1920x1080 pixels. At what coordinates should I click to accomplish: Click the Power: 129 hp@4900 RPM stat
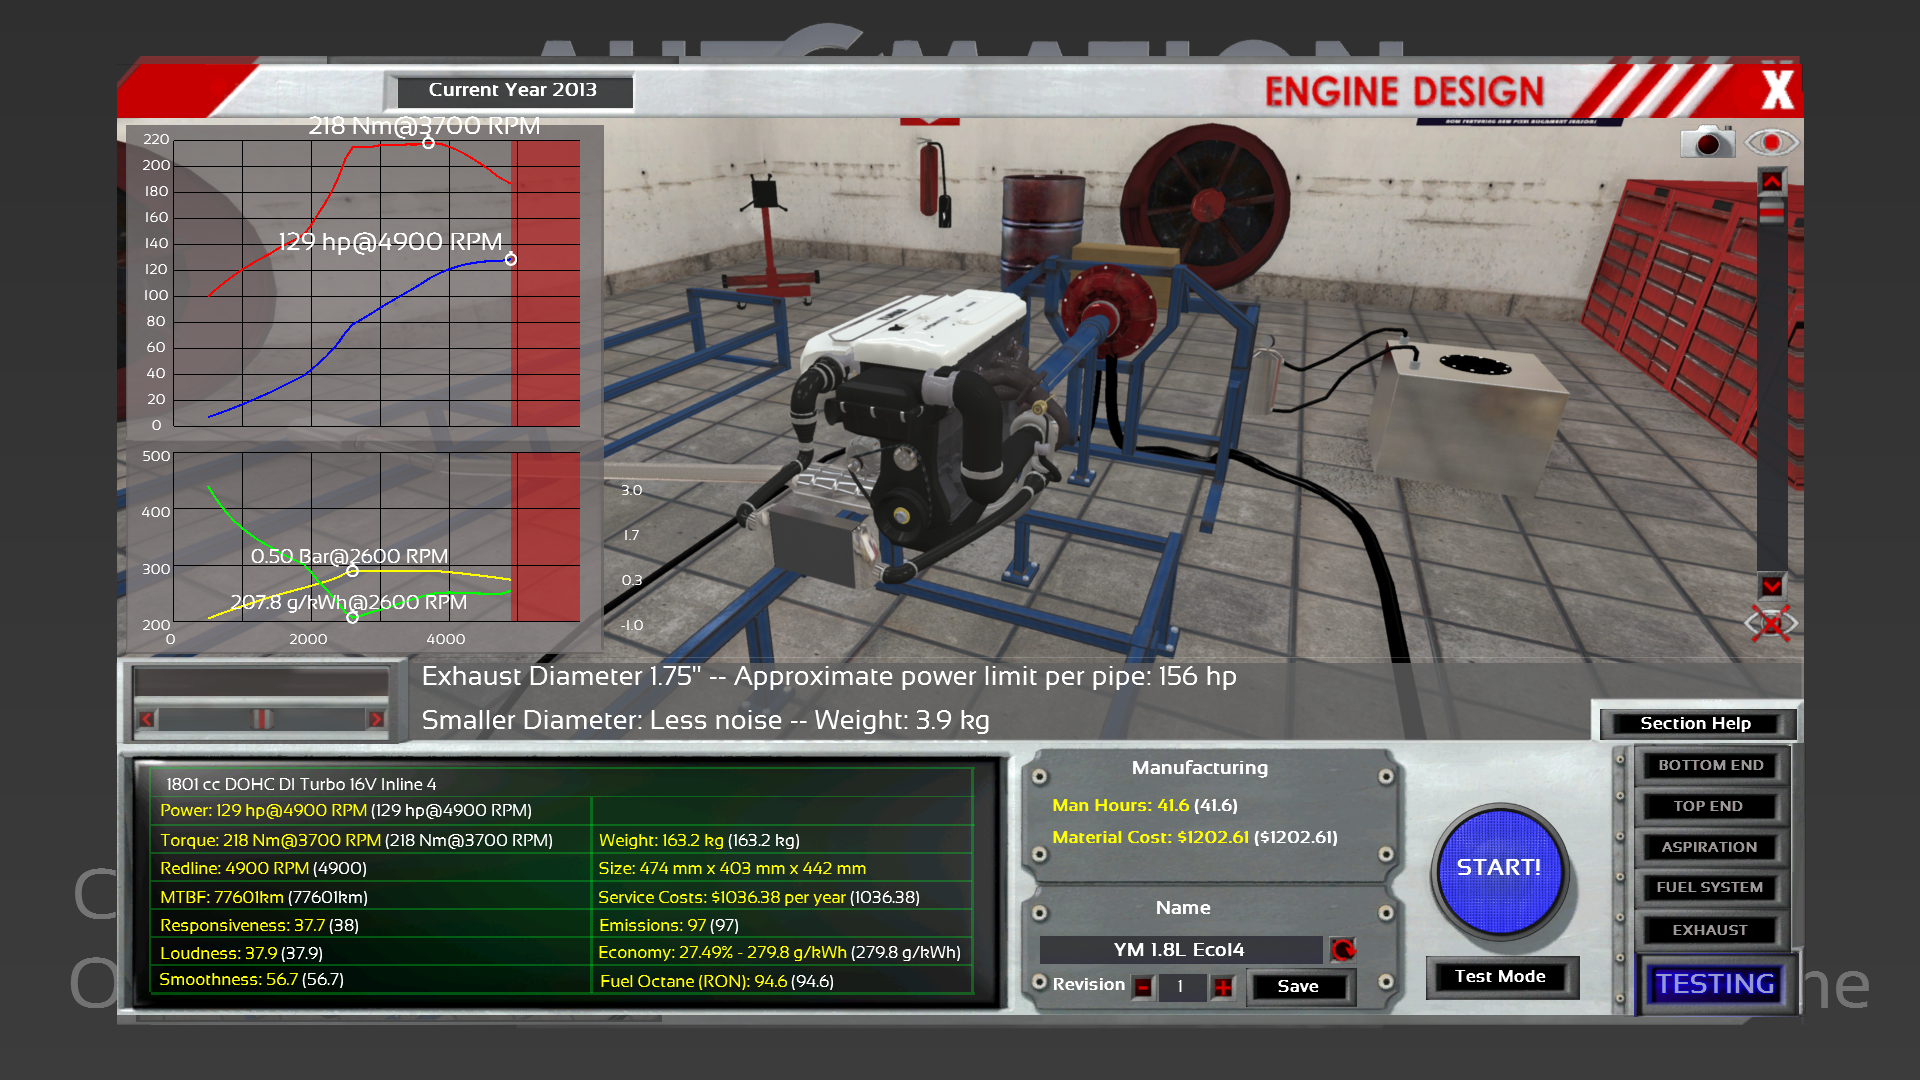pos(346,811)
